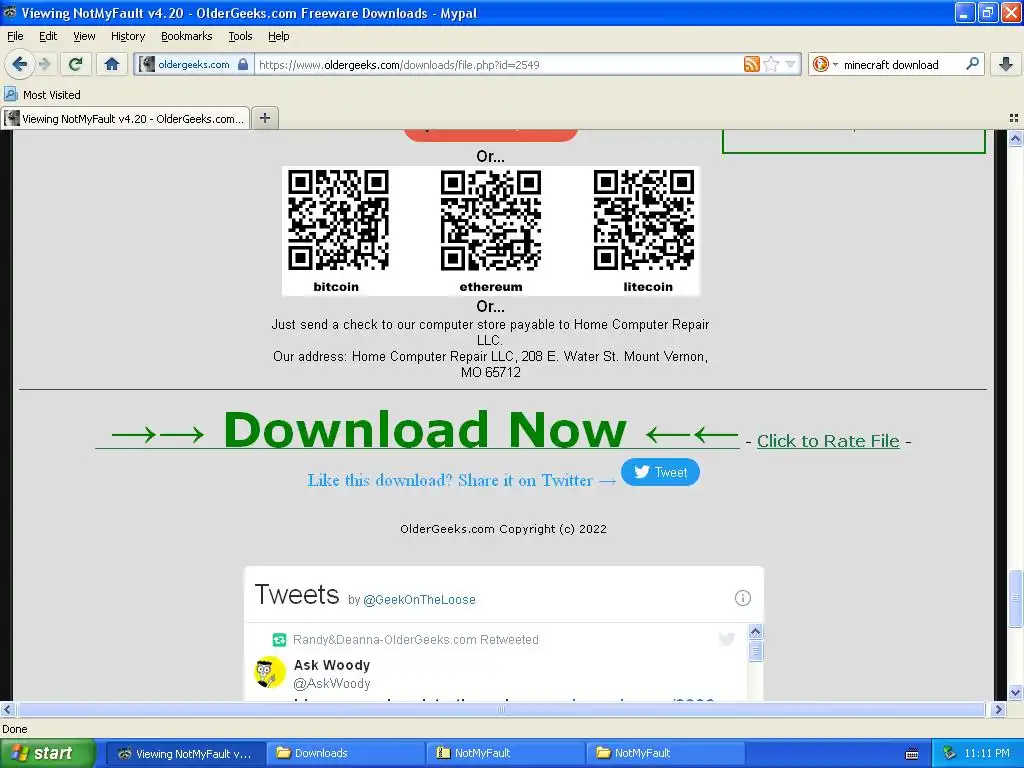Click the litecoin QR code
The image size is (1024, 768).
(644, 220)
